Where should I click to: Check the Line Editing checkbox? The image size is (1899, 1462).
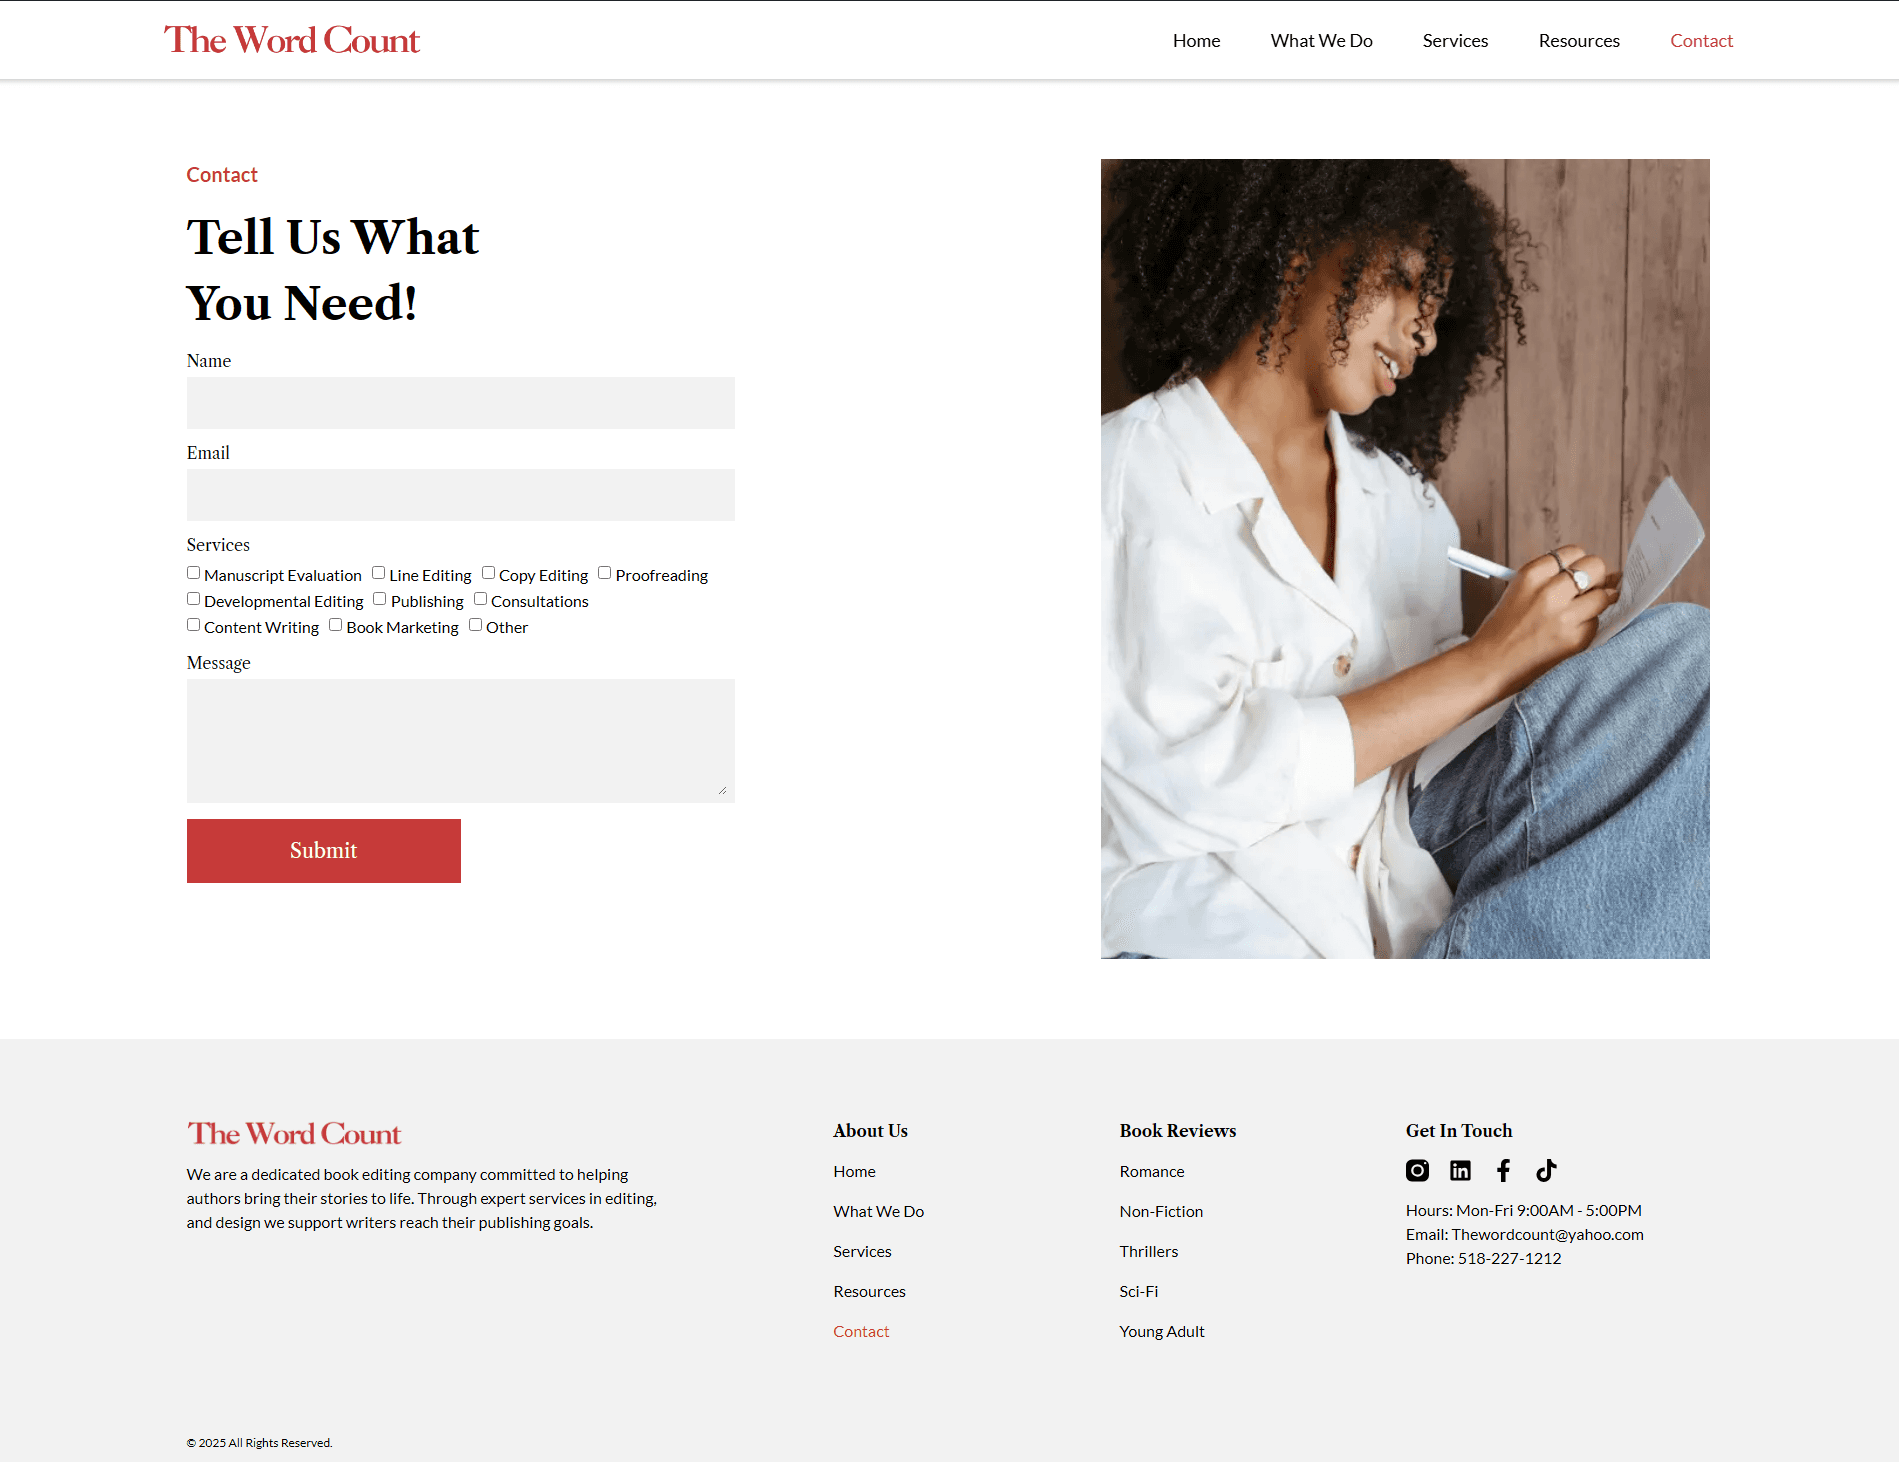tap(378, 573)
